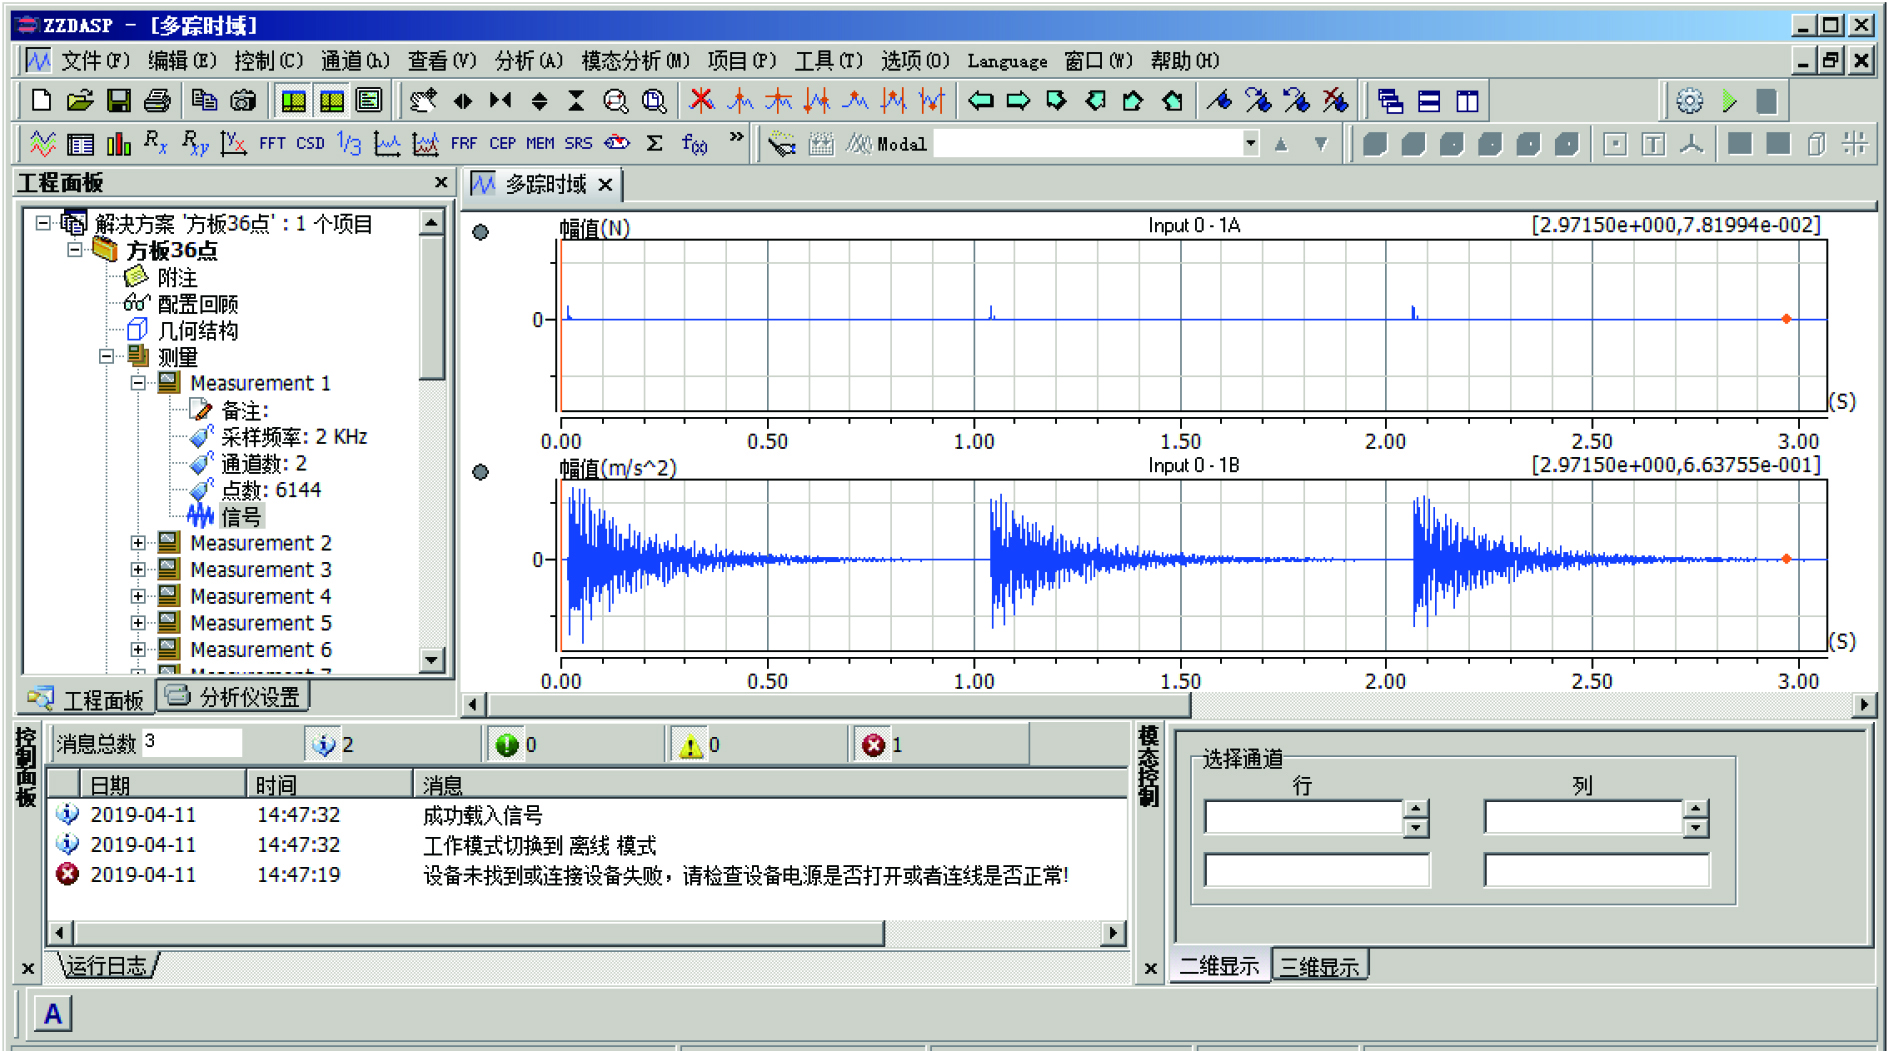The width and height of the screenshot is (1890, 1051).
Task: Open the 模态分析(M) menu
Action: click(635, 61)
